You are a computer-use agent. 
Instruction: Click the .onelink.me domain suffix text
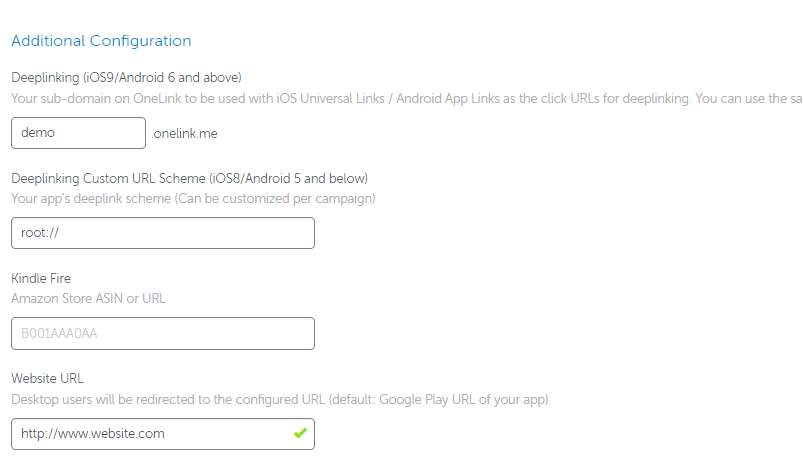pyautogui.click(x=184, y=134)
